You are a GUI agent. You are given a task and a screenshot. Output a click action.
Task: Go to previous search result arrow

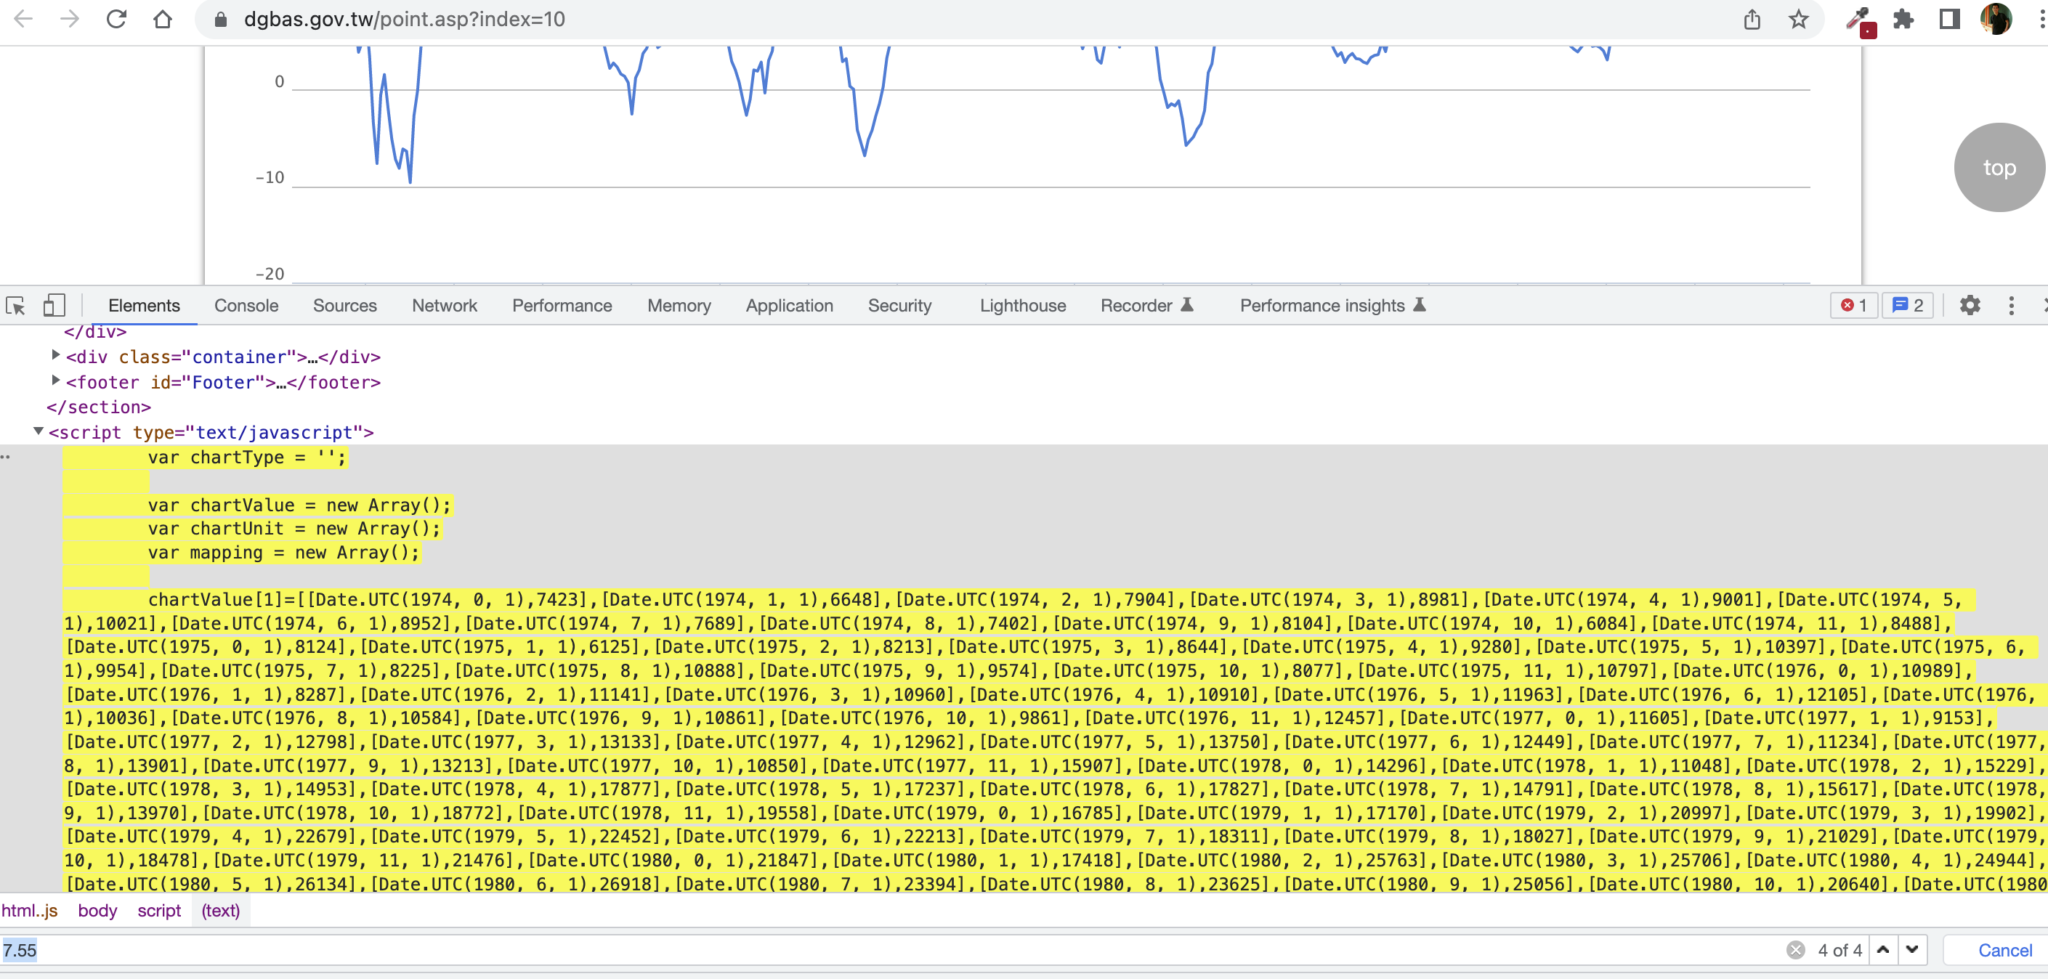click(x=1883, y=950)
